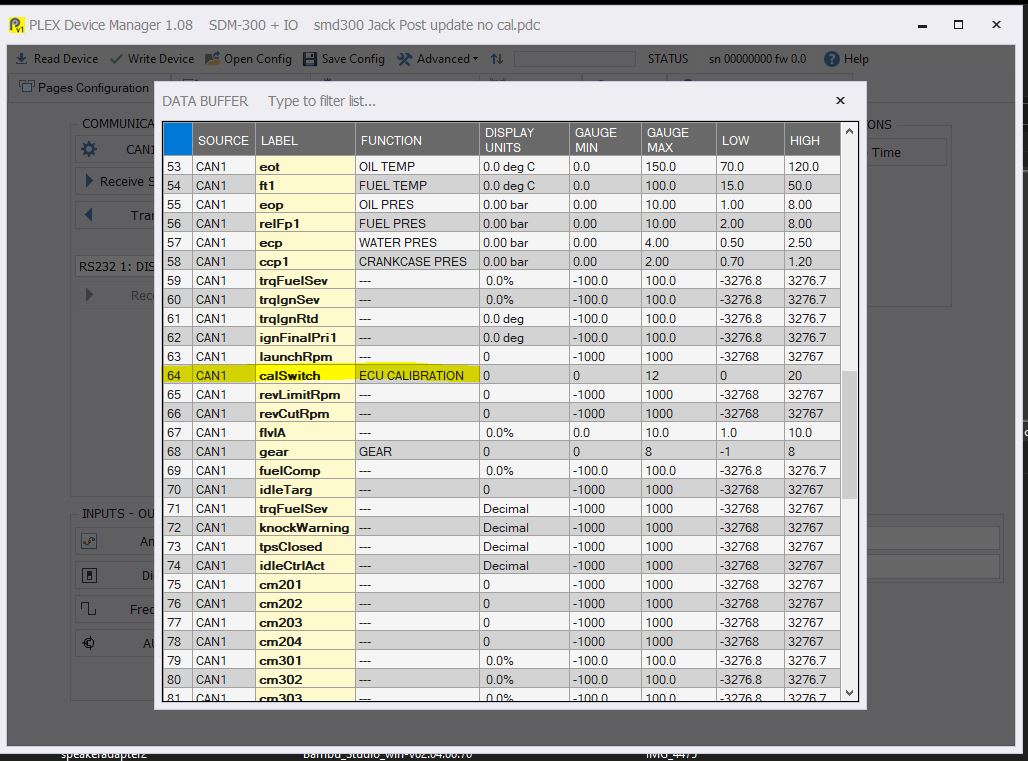
Task: Open a config via Open Config
Action: (x=248, y=59)
